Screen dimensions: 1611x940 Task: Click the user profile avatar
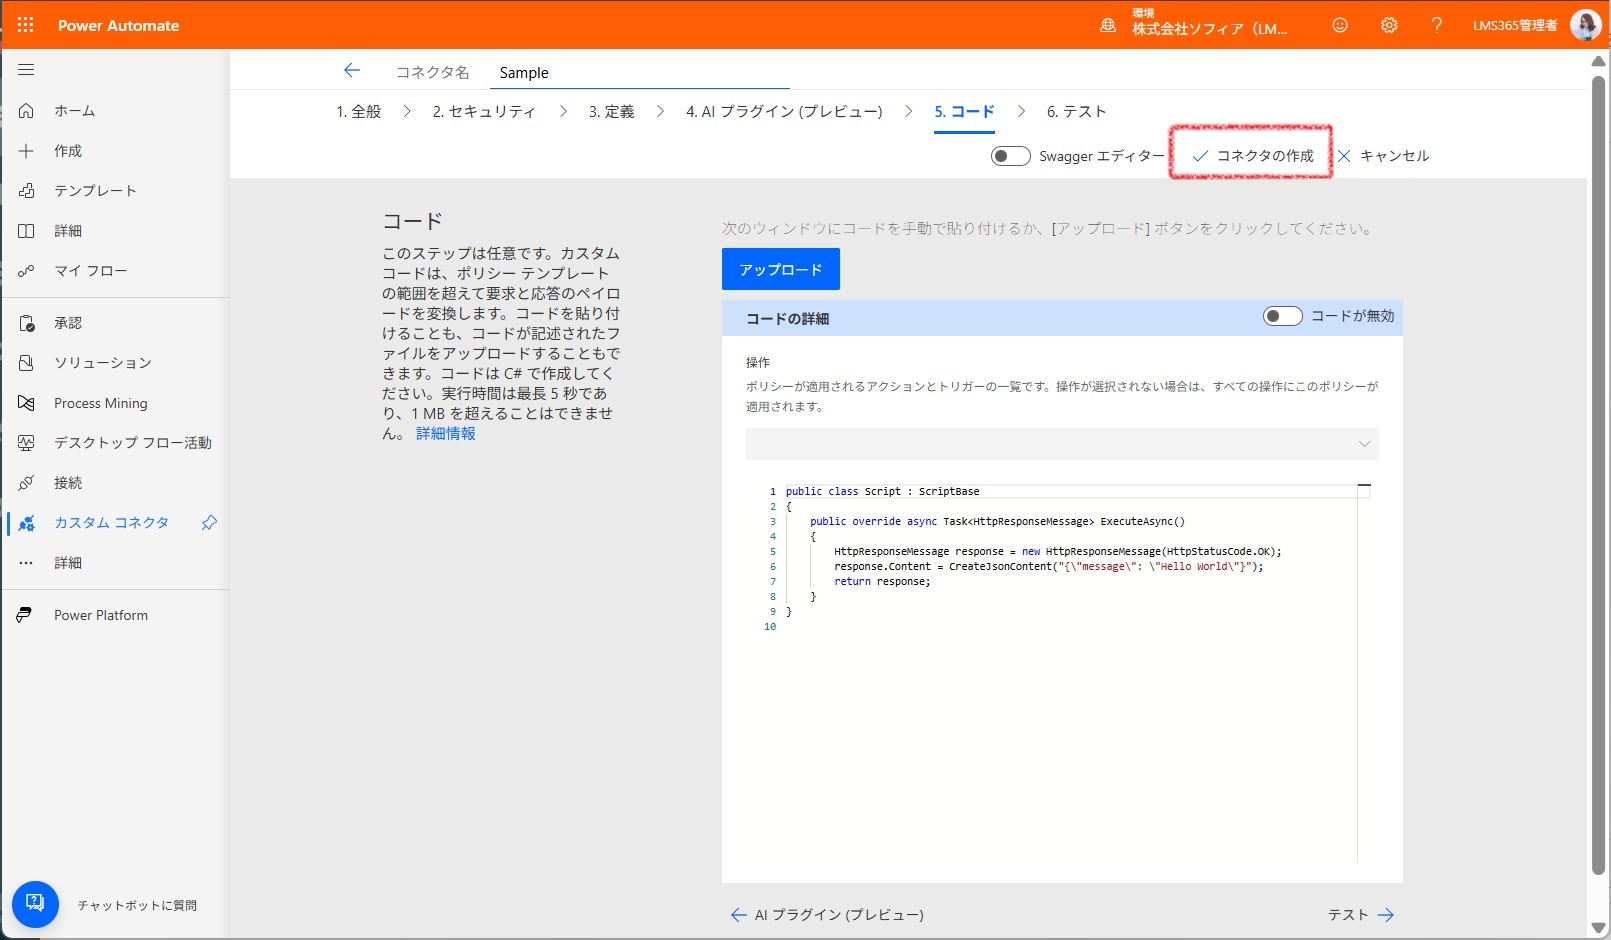tap(1585, 25)
